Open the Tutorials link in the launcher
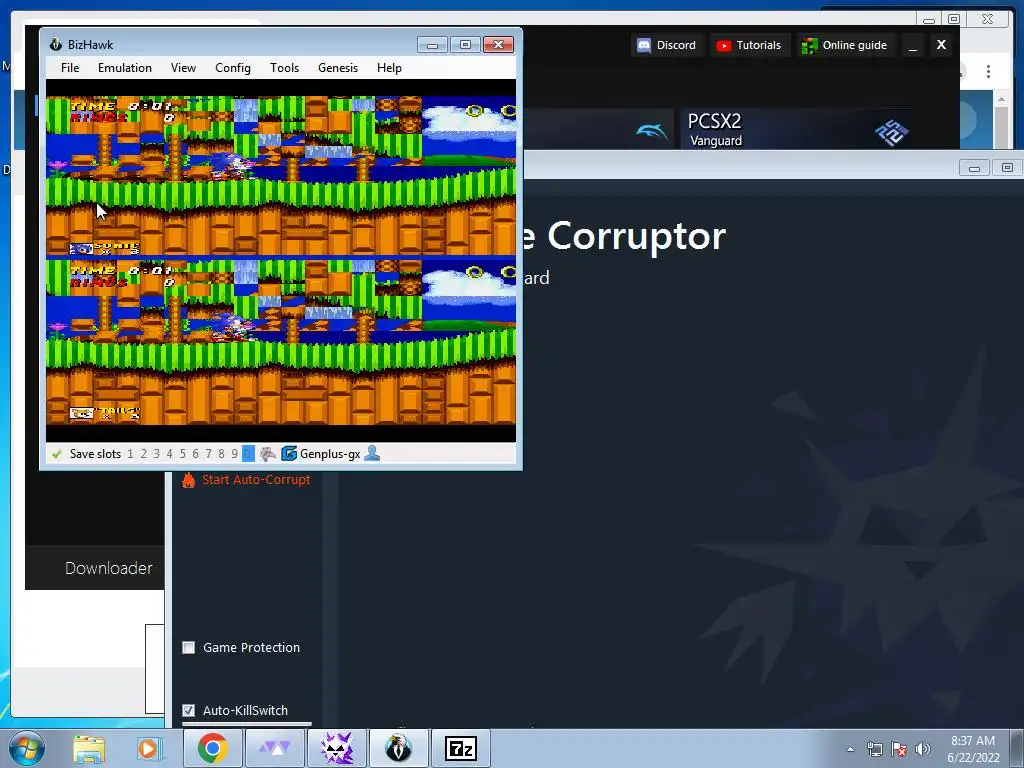 pyautogui.click(x=749, y=45)
